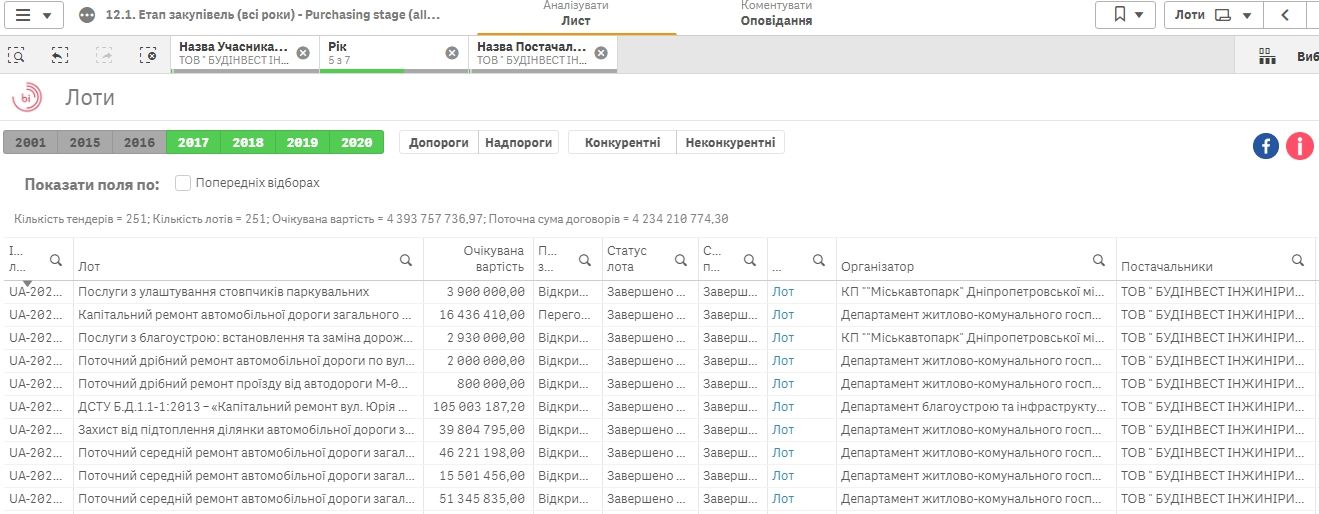This screenshot has width=1319, height=514.
Task: Open the Назва Учасника selection chip
Action: (234, 54)
